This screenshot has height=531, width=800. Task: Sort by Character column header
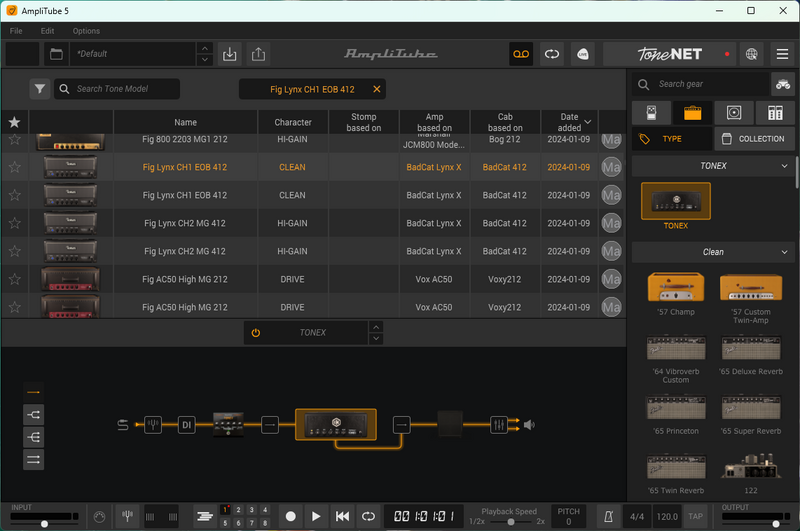pos(293,122)
